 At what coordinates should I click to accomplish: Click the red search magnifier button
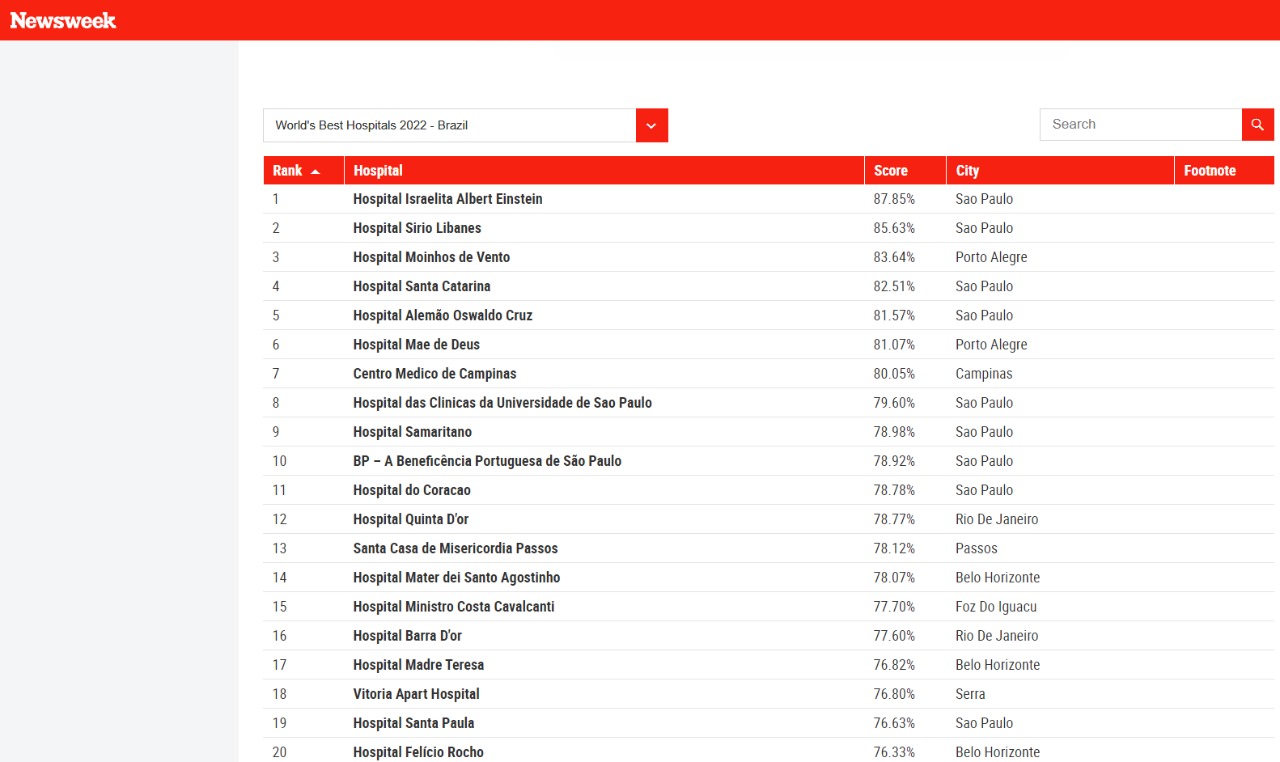click(1258, 124)
